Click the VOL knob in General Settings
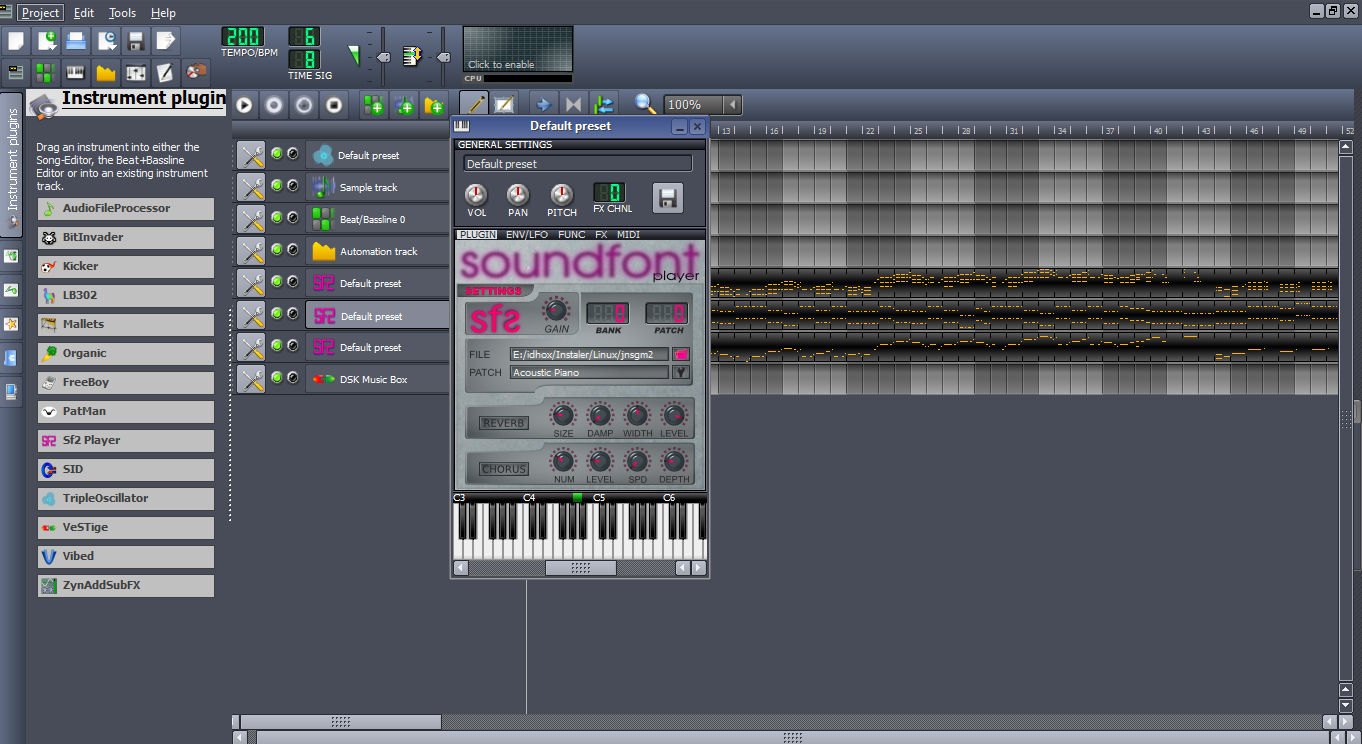The height and width of the screenshot is (744, 1362). coord(476,195)
